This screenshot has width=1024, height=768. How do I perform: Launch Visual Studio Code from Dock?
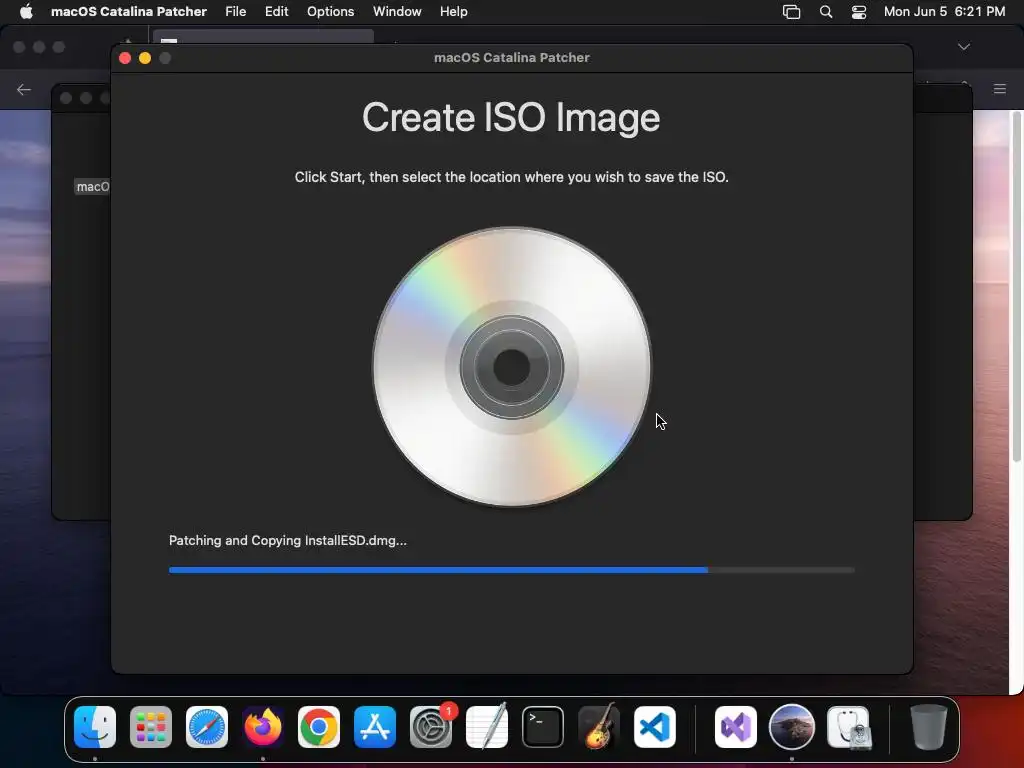pos(654,727)
